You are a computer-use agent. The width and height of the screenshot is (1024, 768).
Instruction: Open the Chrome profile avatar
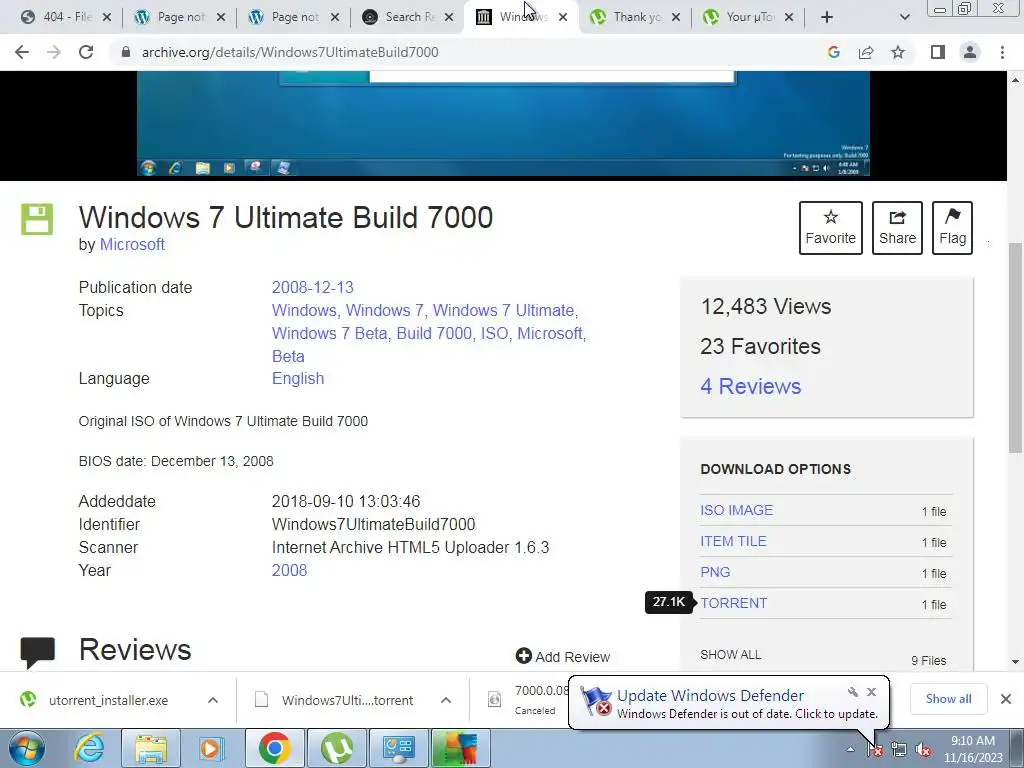(970, 52)
